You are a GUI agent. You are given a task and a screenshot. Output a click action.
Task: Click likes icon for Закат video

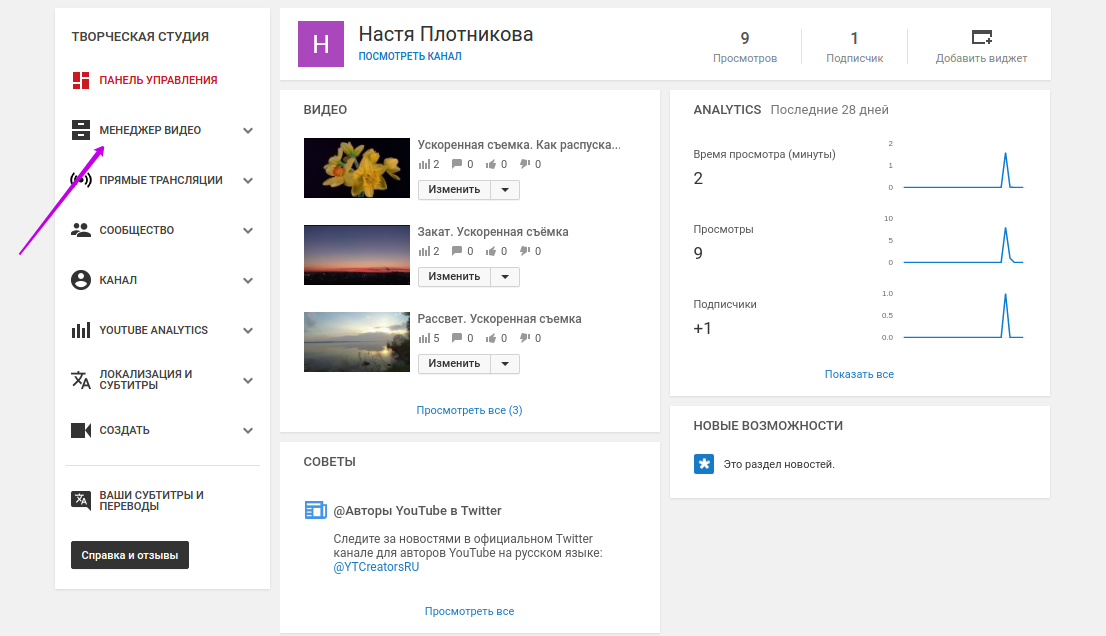(x=491, y=251)
